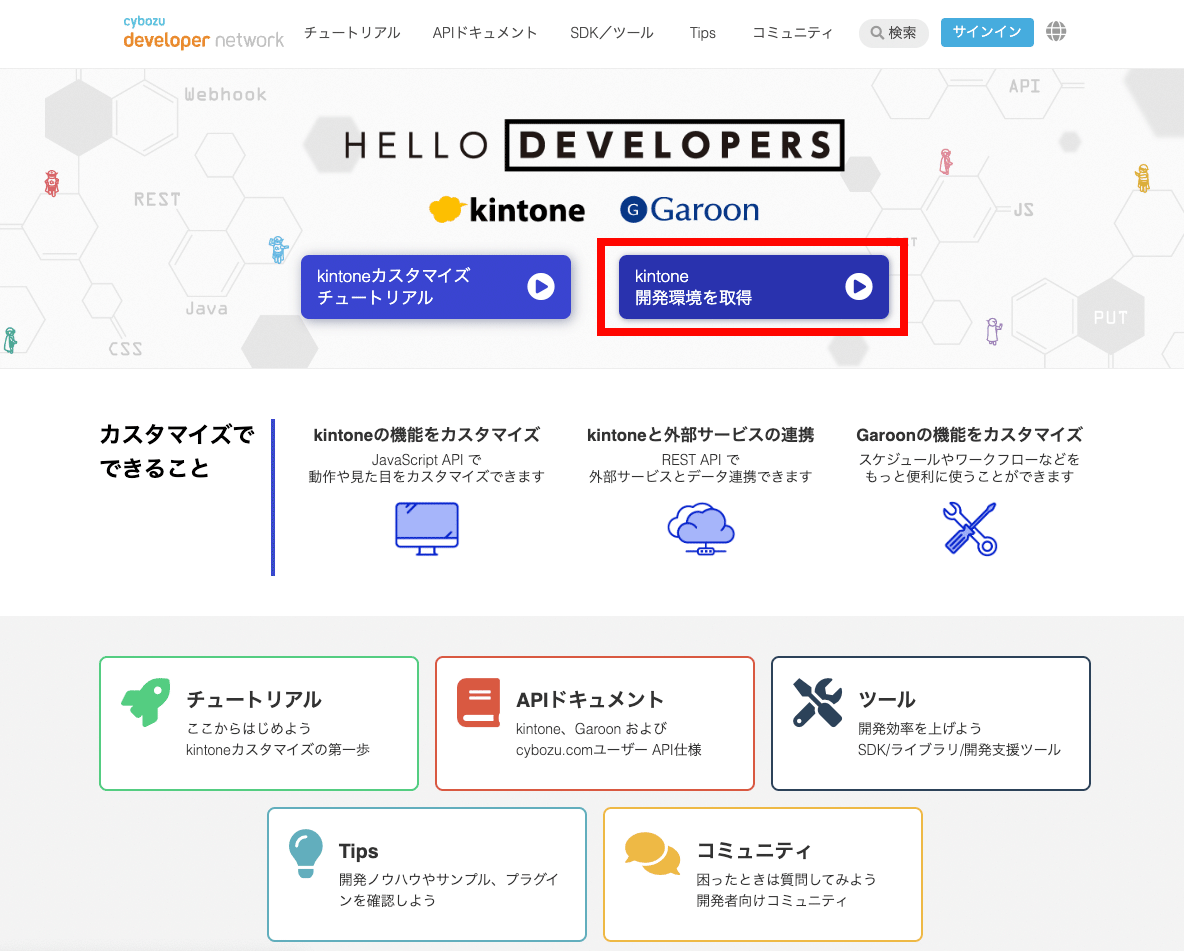Viewport: 1184px width, 951px height.
Task: Click play arrow on kintoneカスタマイズ チュートリアル button
Action: tap(541, 287)
